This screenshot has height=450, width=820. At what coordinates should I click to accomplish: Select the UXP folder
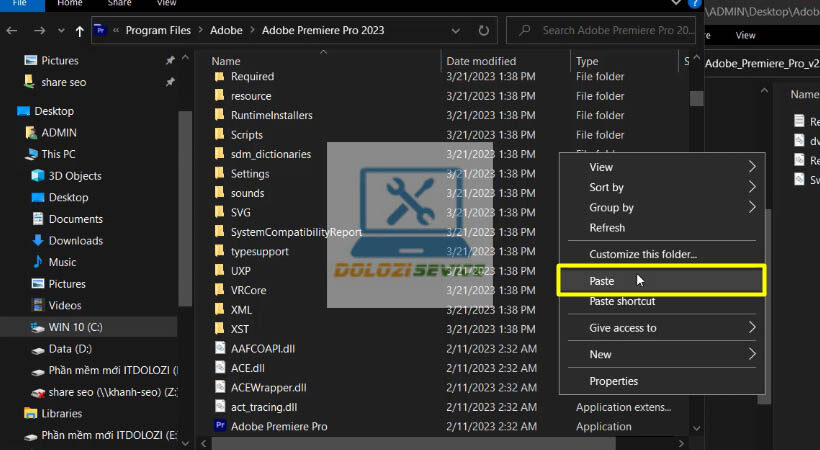[241, 271]
